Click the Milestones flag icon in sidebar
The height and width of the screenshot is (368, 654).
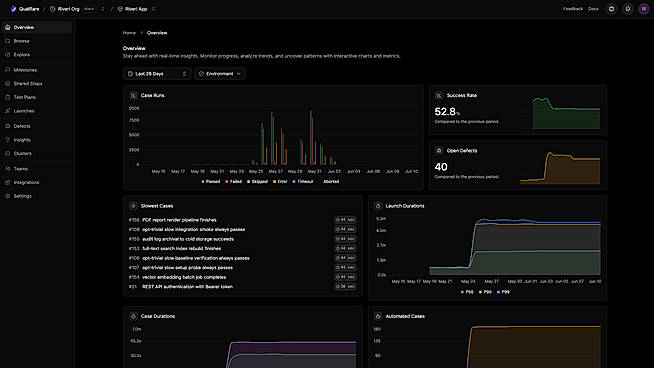[8, 70]
